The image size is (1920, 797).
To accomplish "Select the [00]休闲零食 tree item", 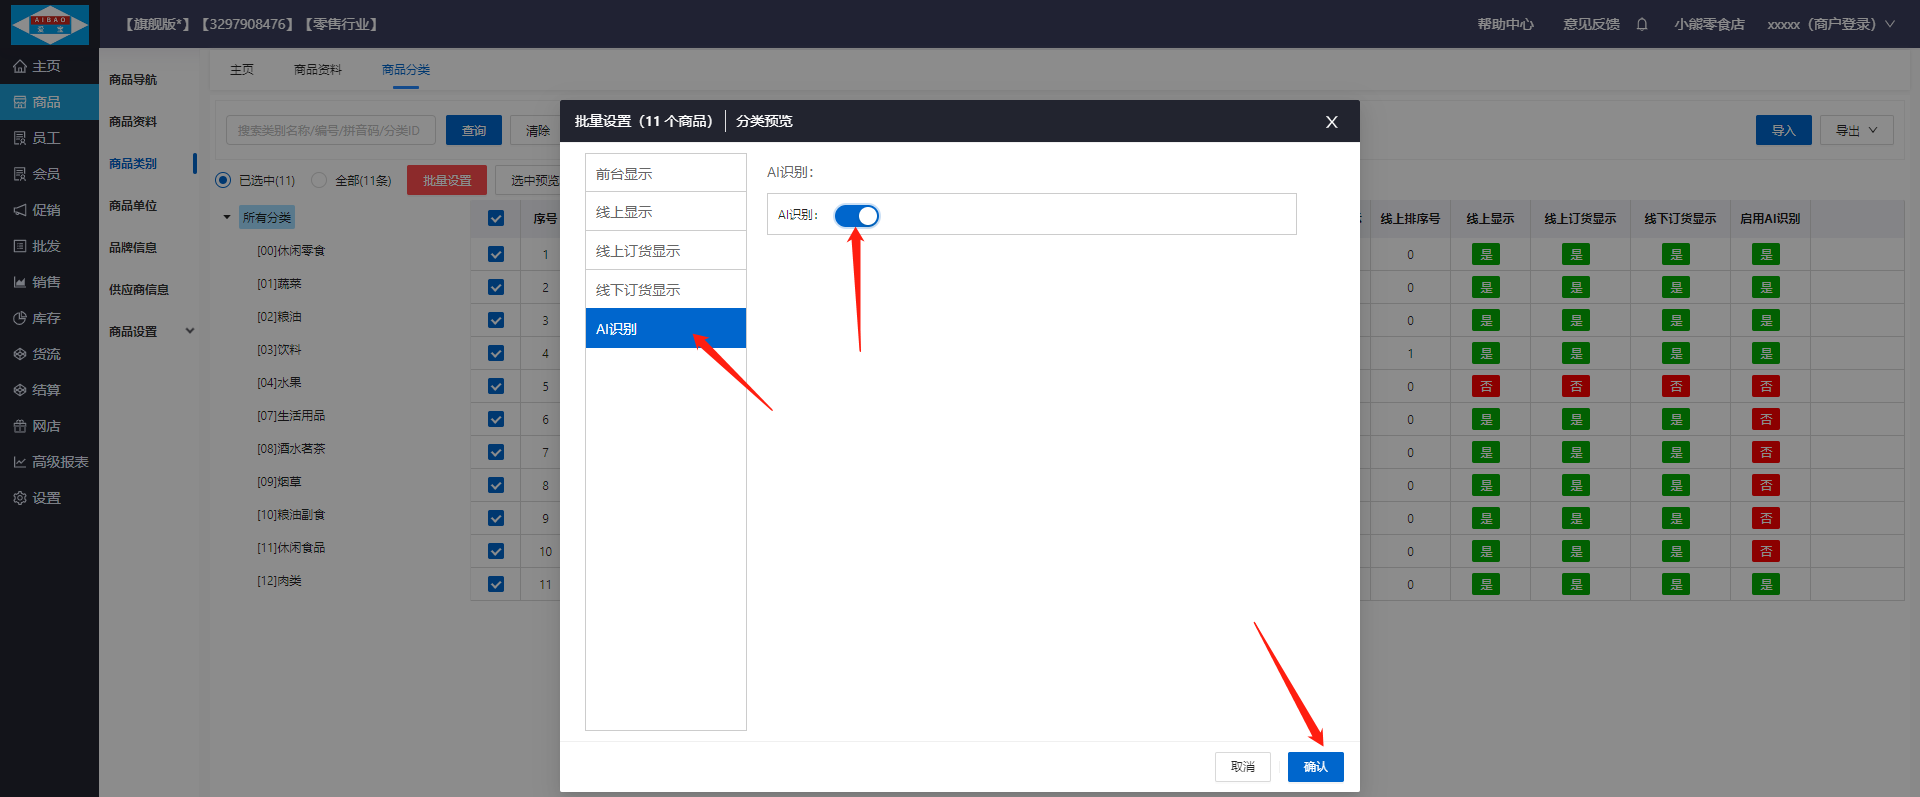I will pyautogui.click(x=291, y=250).
